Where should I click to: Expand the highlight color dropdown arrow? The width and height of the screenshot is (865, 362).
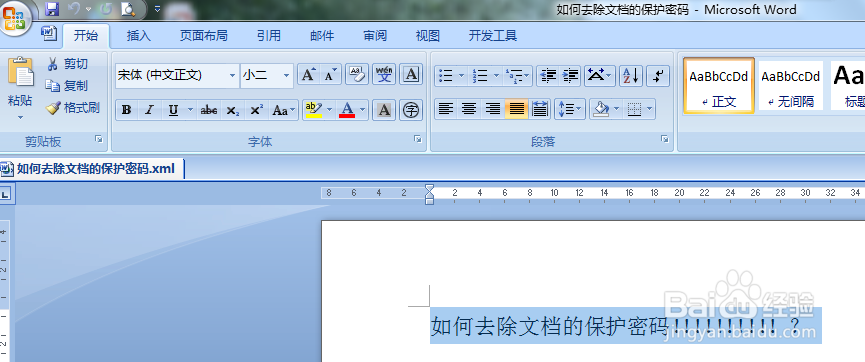[x=330, y=110]
